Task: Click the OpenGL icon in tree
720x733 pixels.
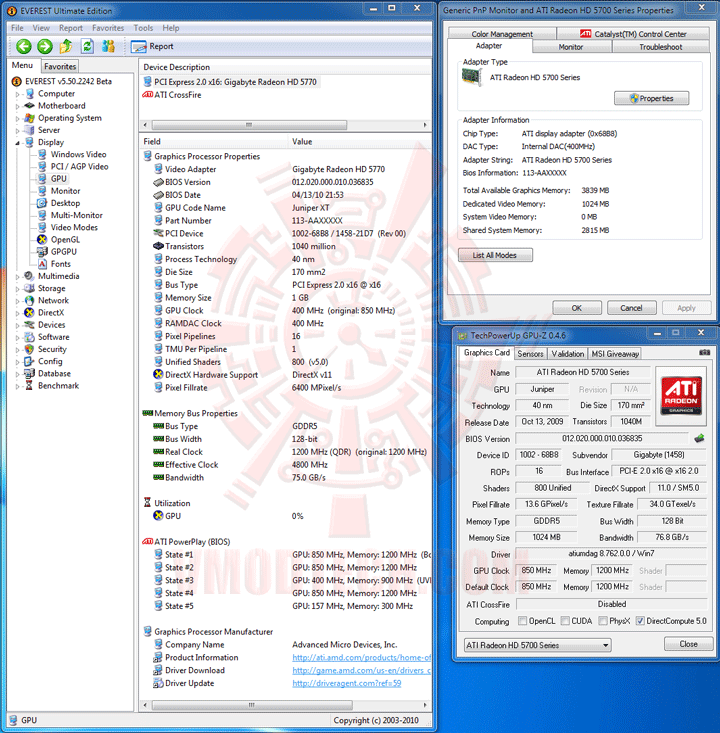Action: point(42,239)
